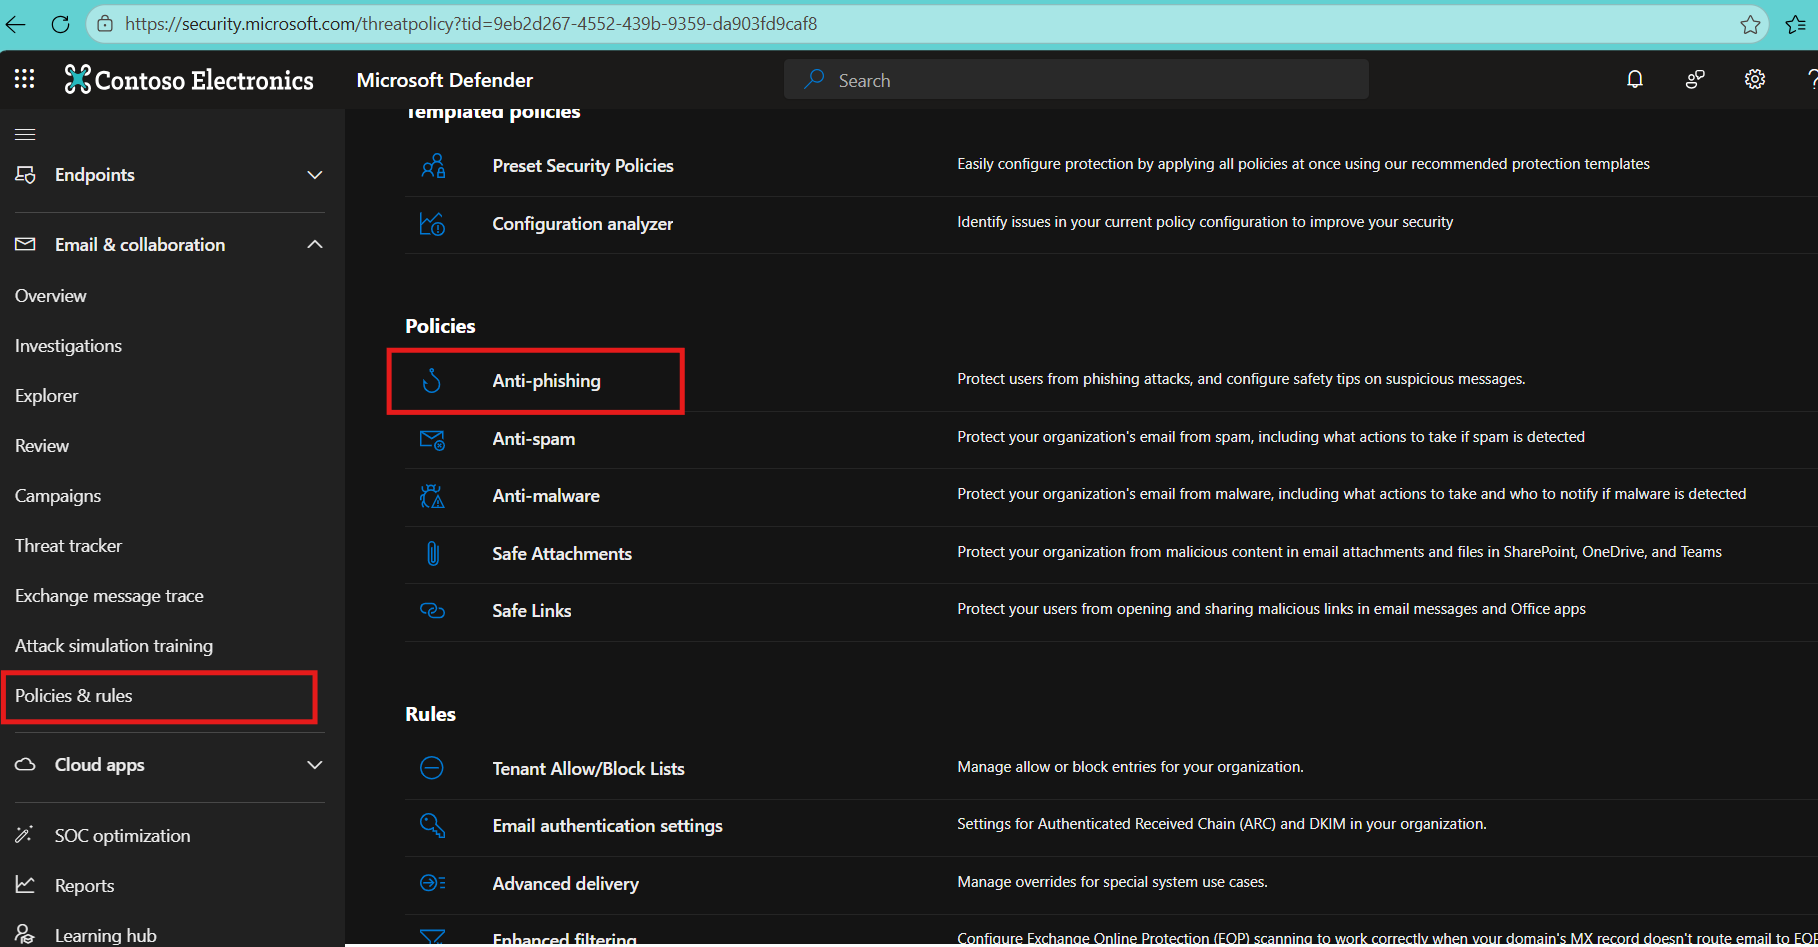Click the browser address bar URL

pyautogui.click(x=471, y=24)
